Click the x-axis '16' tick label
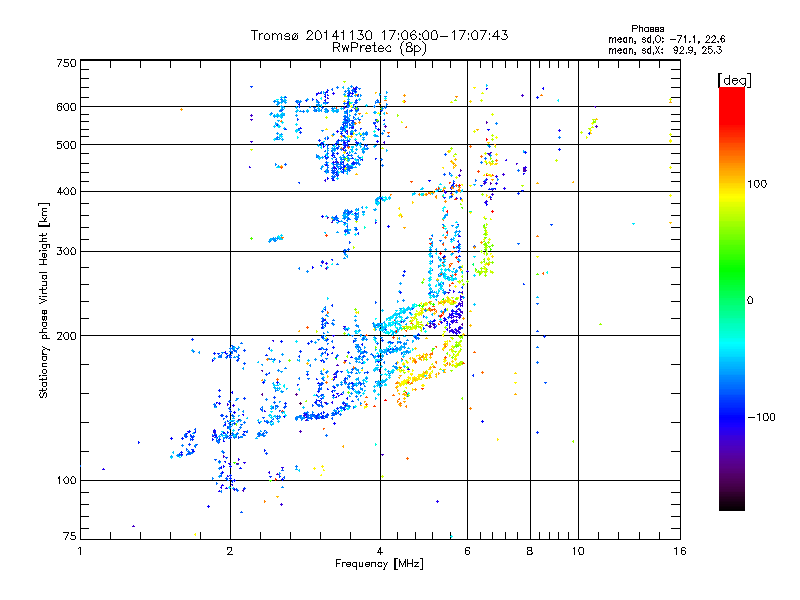The image size is (800, 600). [x=680, y=551]
